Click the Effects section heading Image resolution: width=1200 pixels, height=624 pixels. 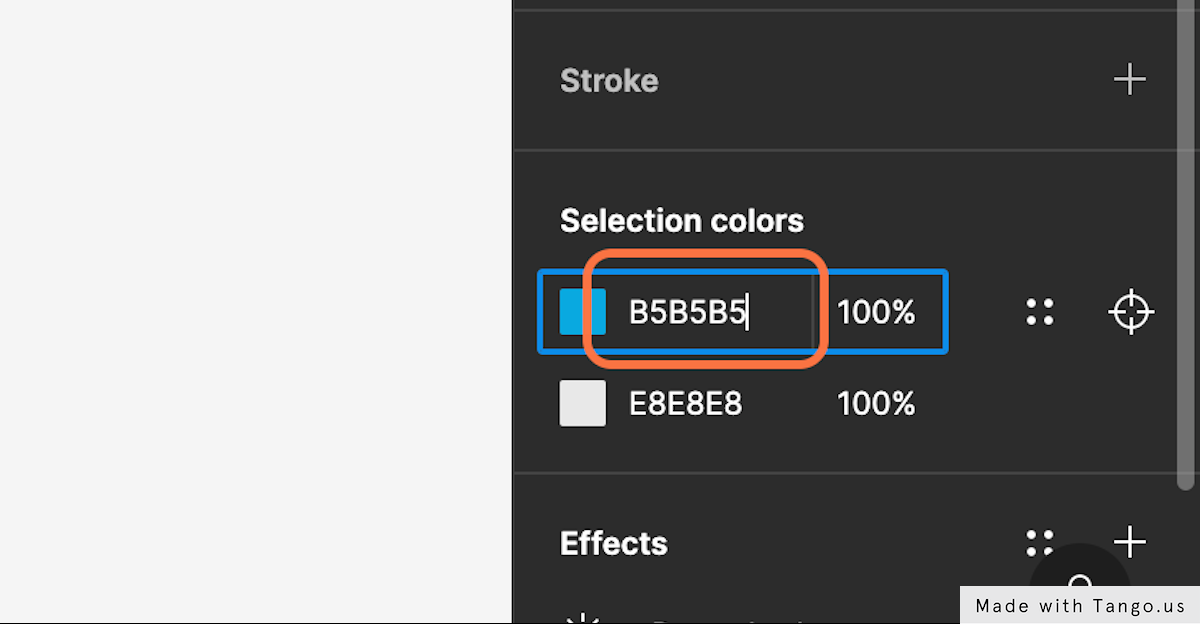pos(614,543)
